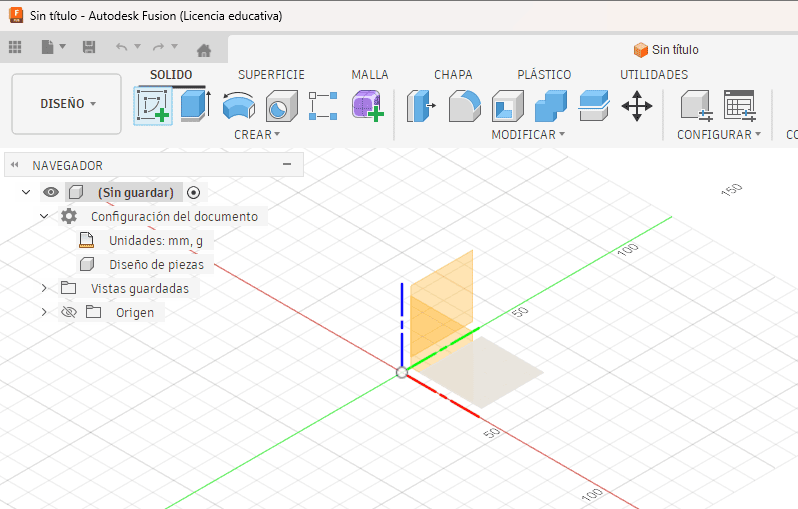Click the Fusion app icon in title bar

[16, 15]
